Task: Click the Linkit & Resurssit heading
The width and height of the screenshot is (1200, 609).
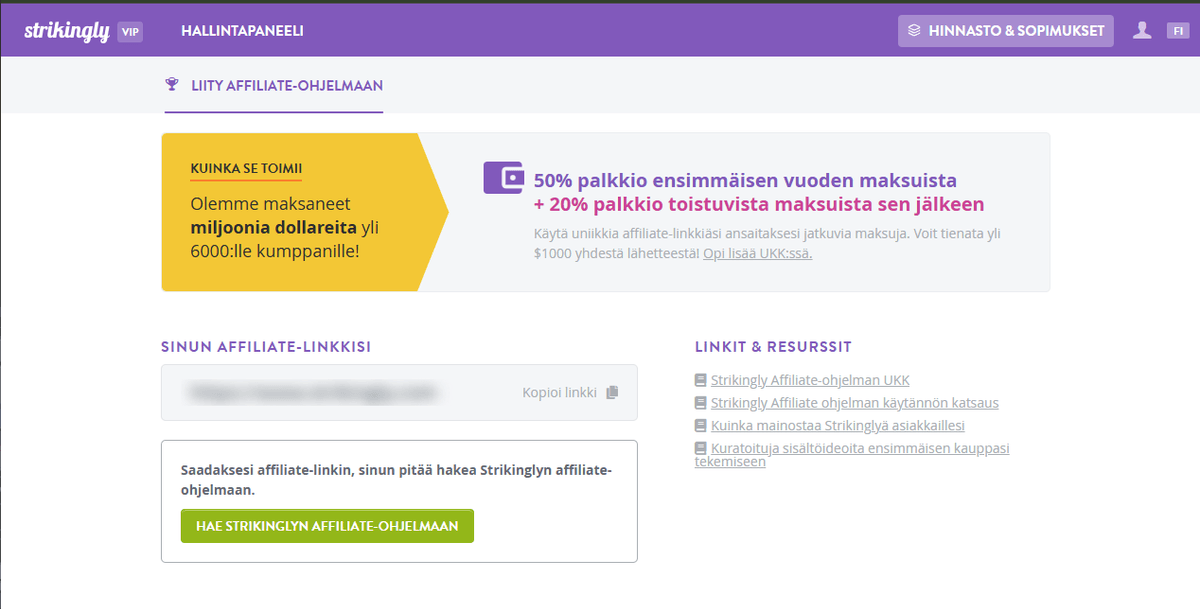Action: pyautogui.click(x=773, y=347)
